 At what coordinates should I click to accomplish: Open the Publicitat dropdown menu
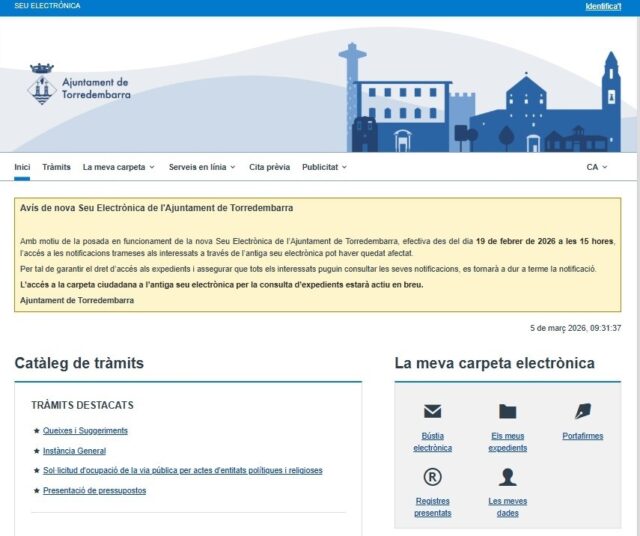tap(324, 167)
